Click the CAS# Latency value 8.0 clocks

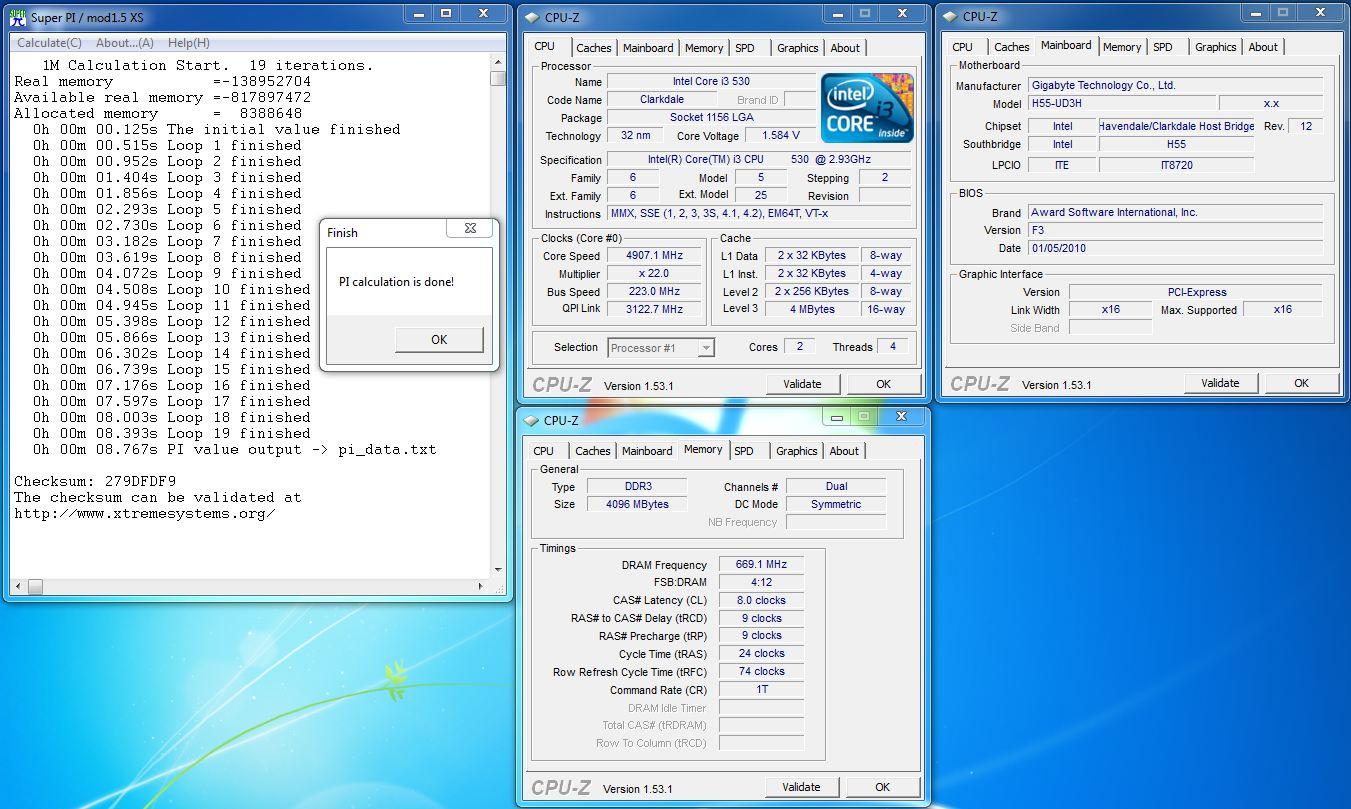click(761, 600)
